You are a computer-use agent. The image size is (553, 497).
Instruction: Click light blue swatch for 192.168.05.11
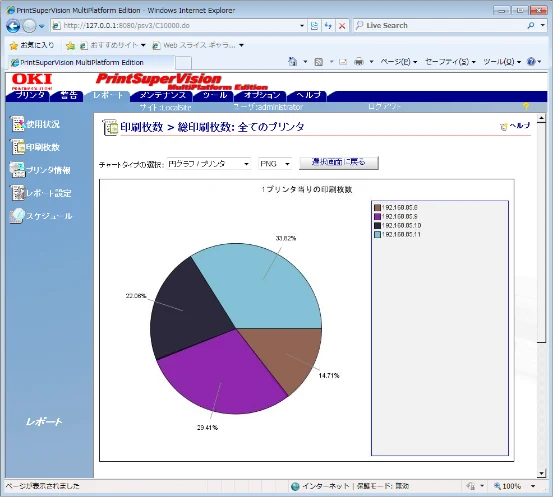377,235
